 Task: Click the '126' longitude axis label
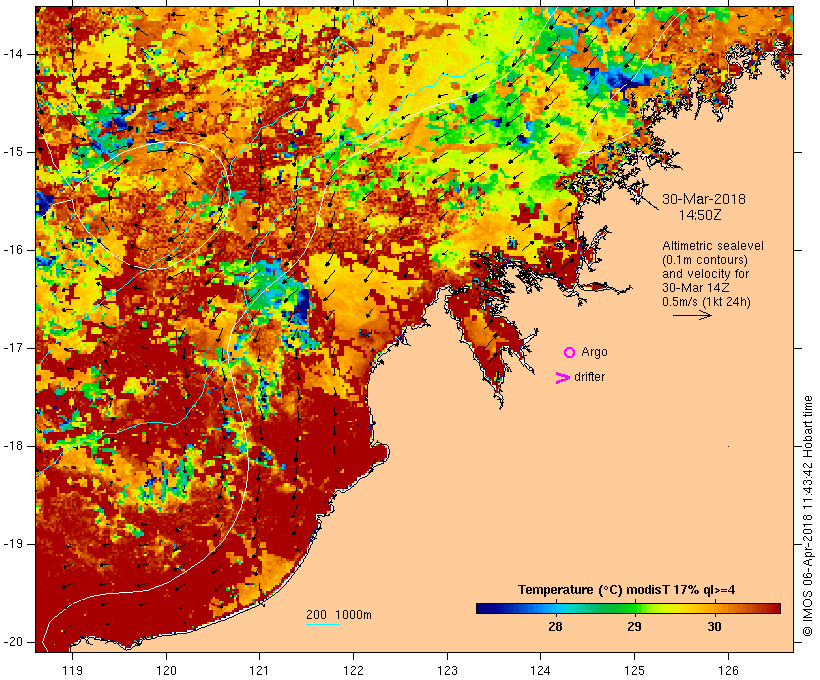(x=728, y=670)
